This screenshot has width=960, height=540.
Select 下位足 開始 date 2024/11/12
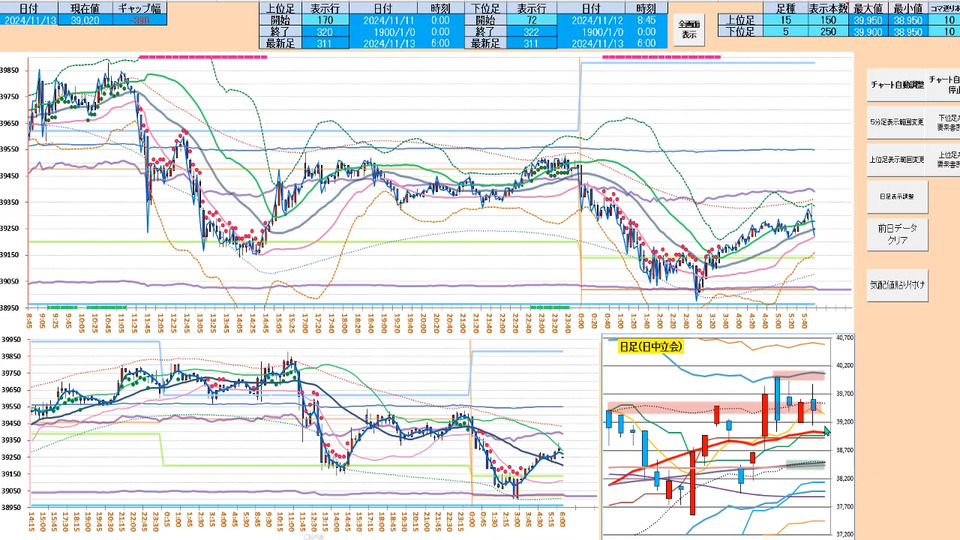coord(591,20)
